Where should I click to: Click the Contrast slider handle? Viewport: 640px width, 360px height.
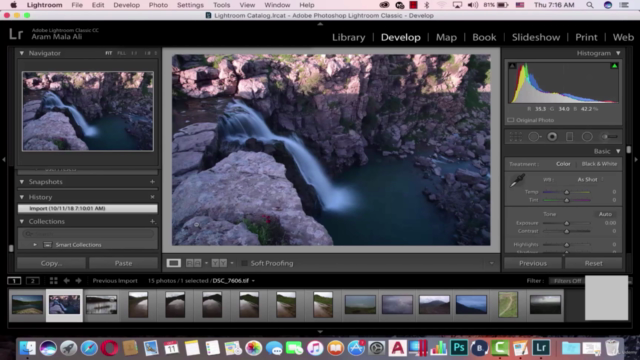point(567,231)
